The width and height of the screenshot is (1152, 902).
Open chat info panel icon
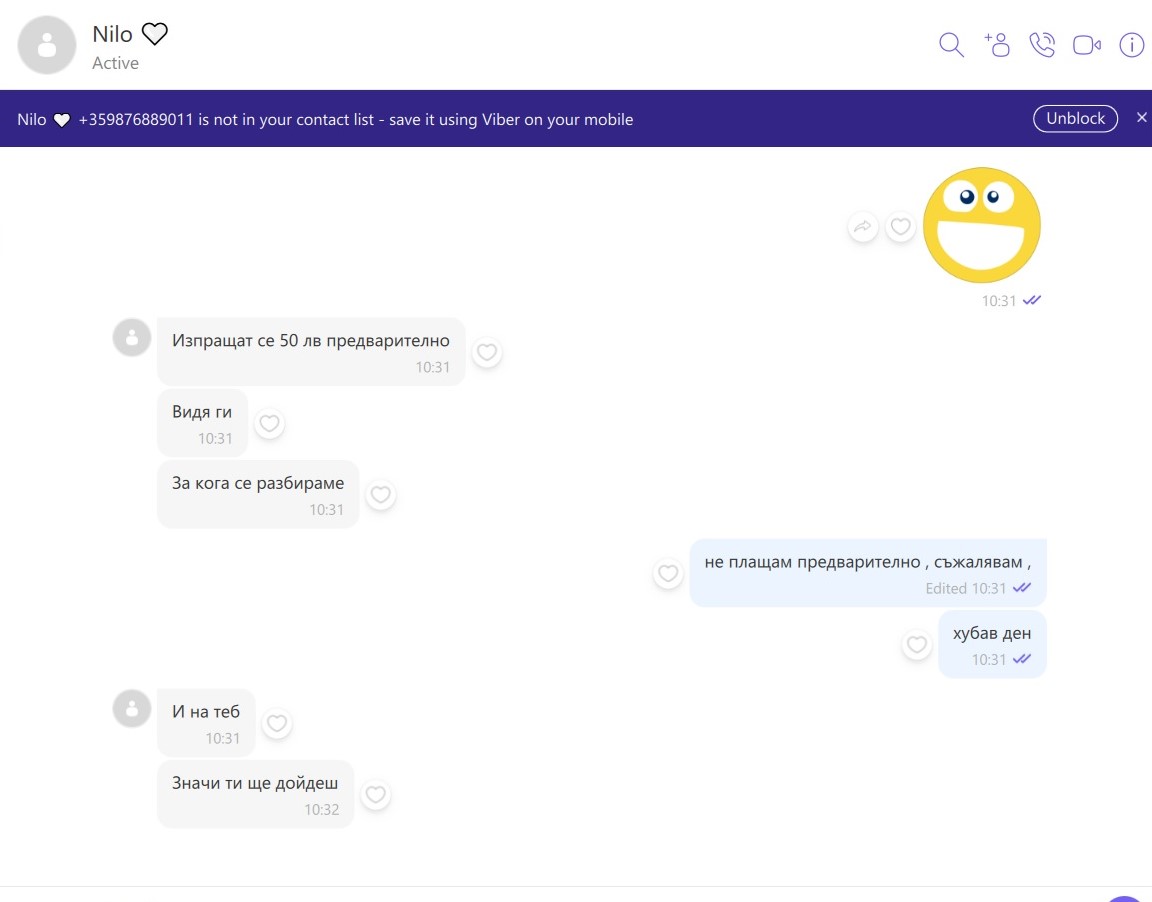pos(1131,45)
